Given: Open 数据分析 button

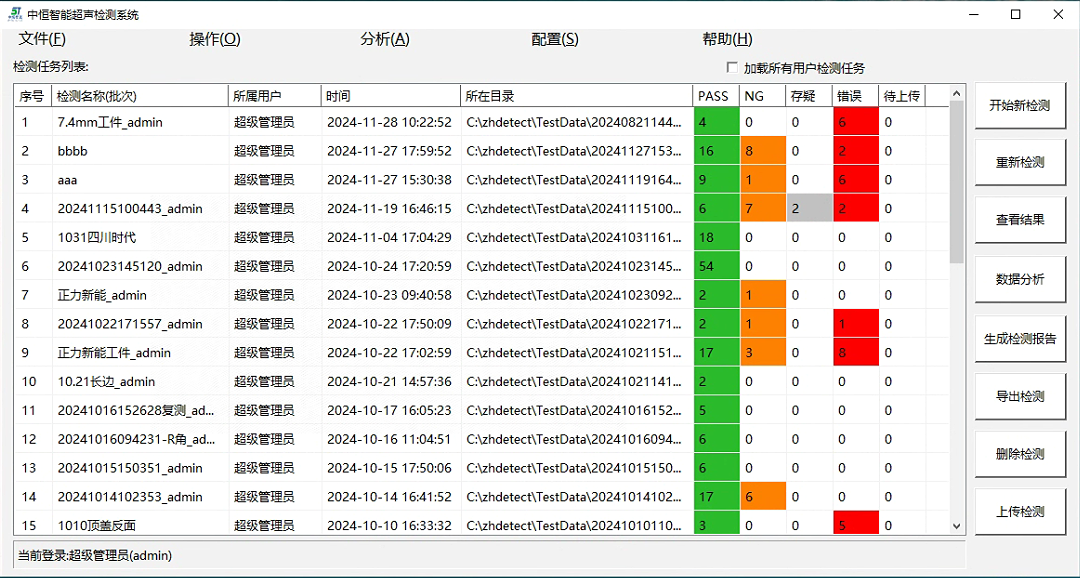Looking at the screenshot, I should tap(1020, 279).
